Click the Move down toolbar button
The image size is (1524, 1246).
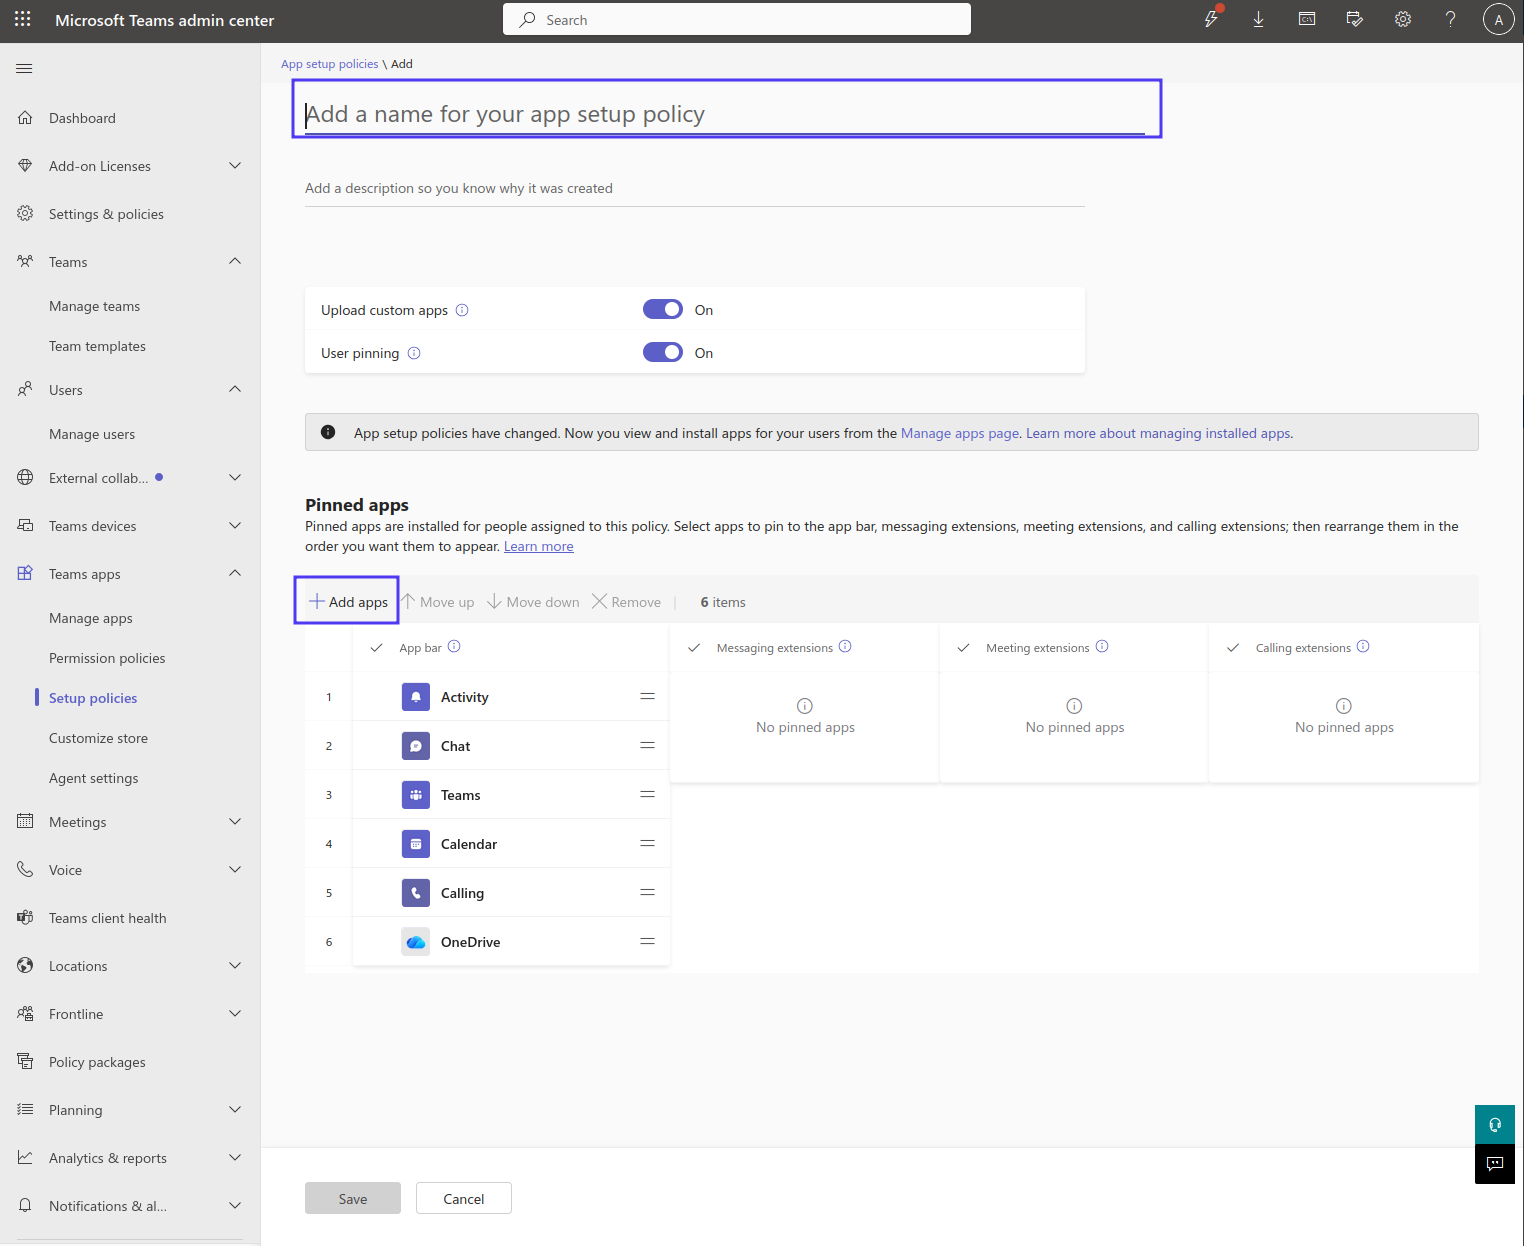tap(533, 601)
